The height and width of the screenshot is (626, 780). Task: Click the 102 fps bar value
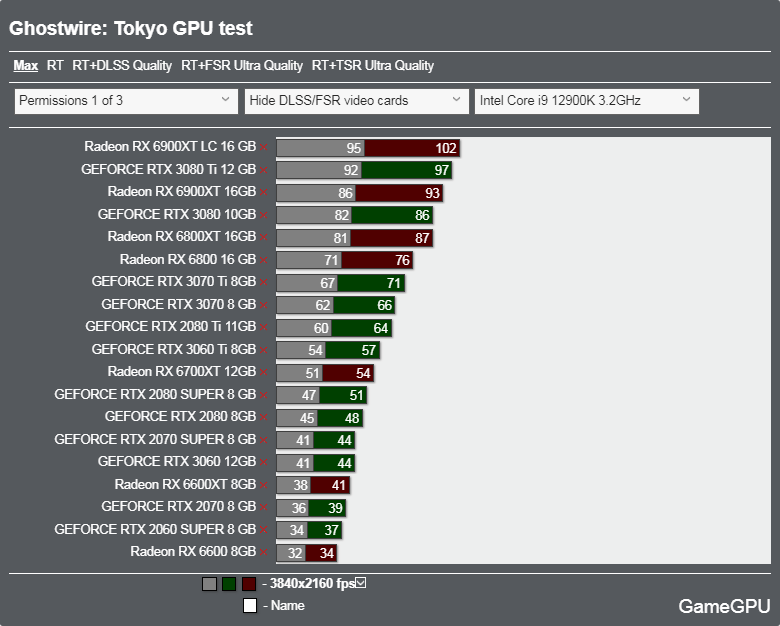tap(446, 148)
